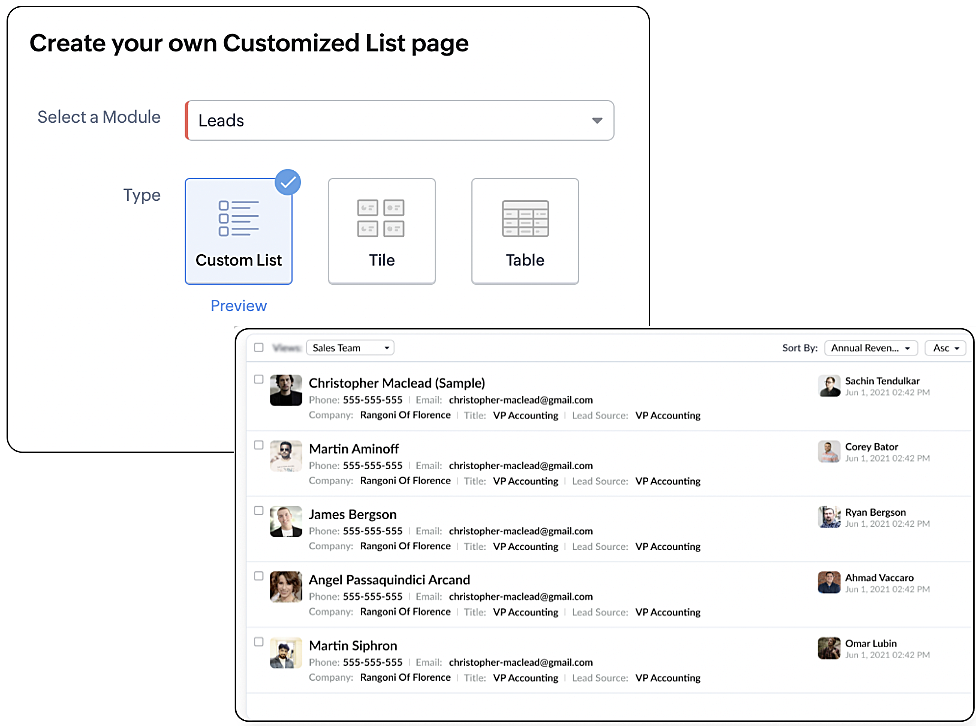Tick the select-all checkbox beside Views
This screenshot has width=980, height=728.
[259, 348]
